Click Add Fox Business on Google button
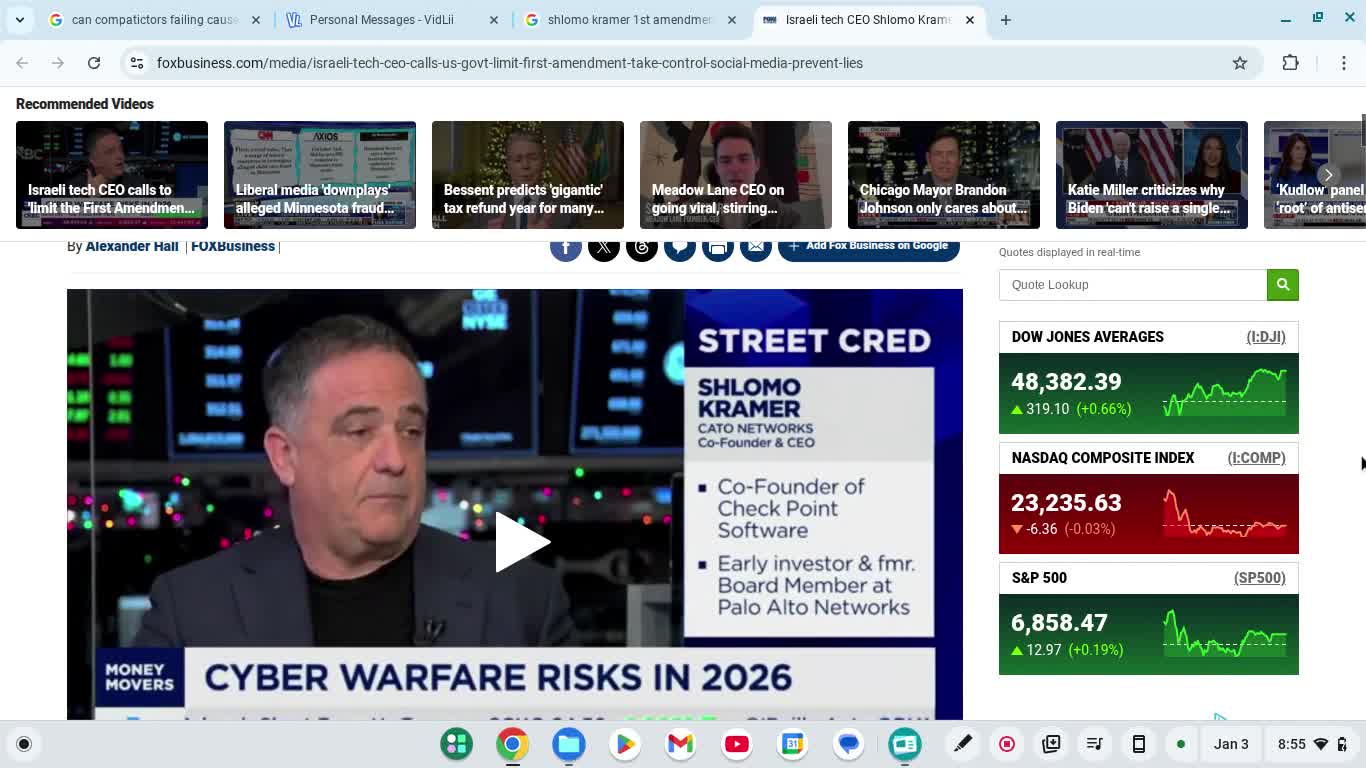Image resolution: width=1366 pixels, height=768 pixels. (x=868, y=246)
